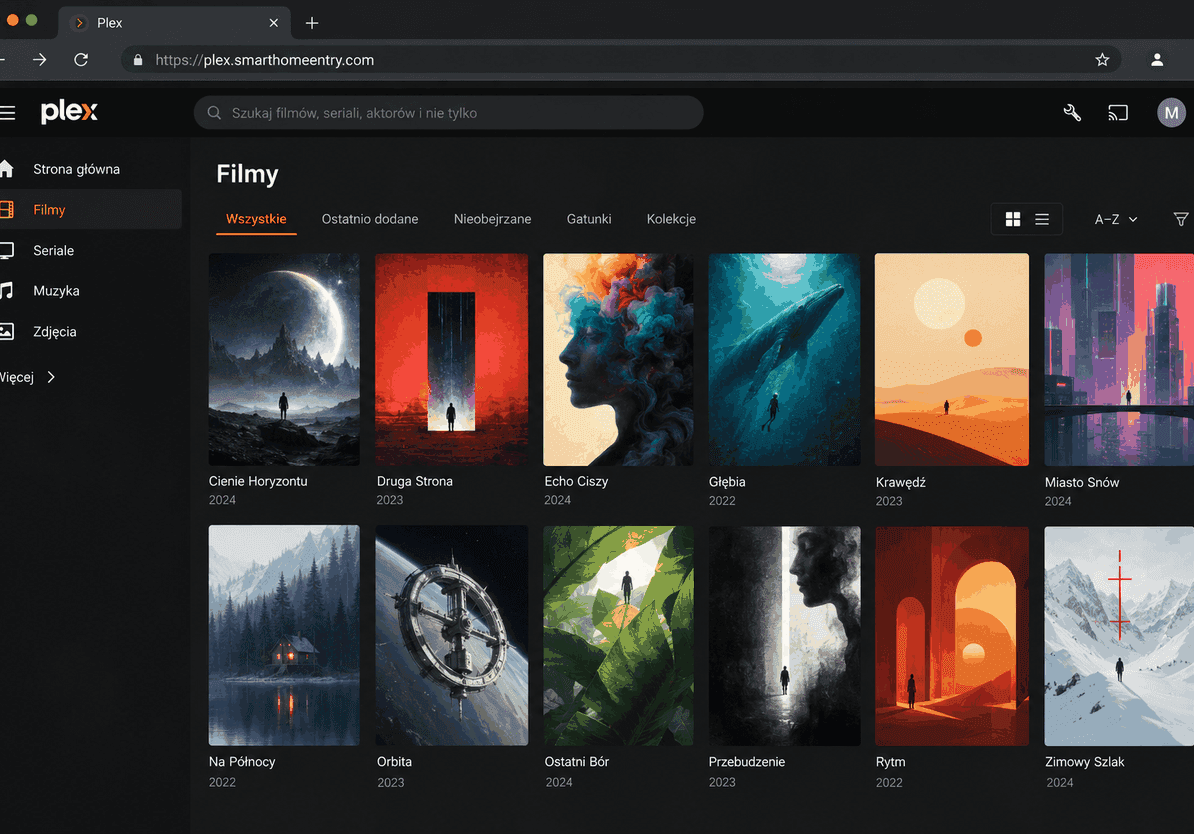Screen dimensions: 1194x834
Task: Open the Cienie Horyzontu poster
Action: coord(284,359)
